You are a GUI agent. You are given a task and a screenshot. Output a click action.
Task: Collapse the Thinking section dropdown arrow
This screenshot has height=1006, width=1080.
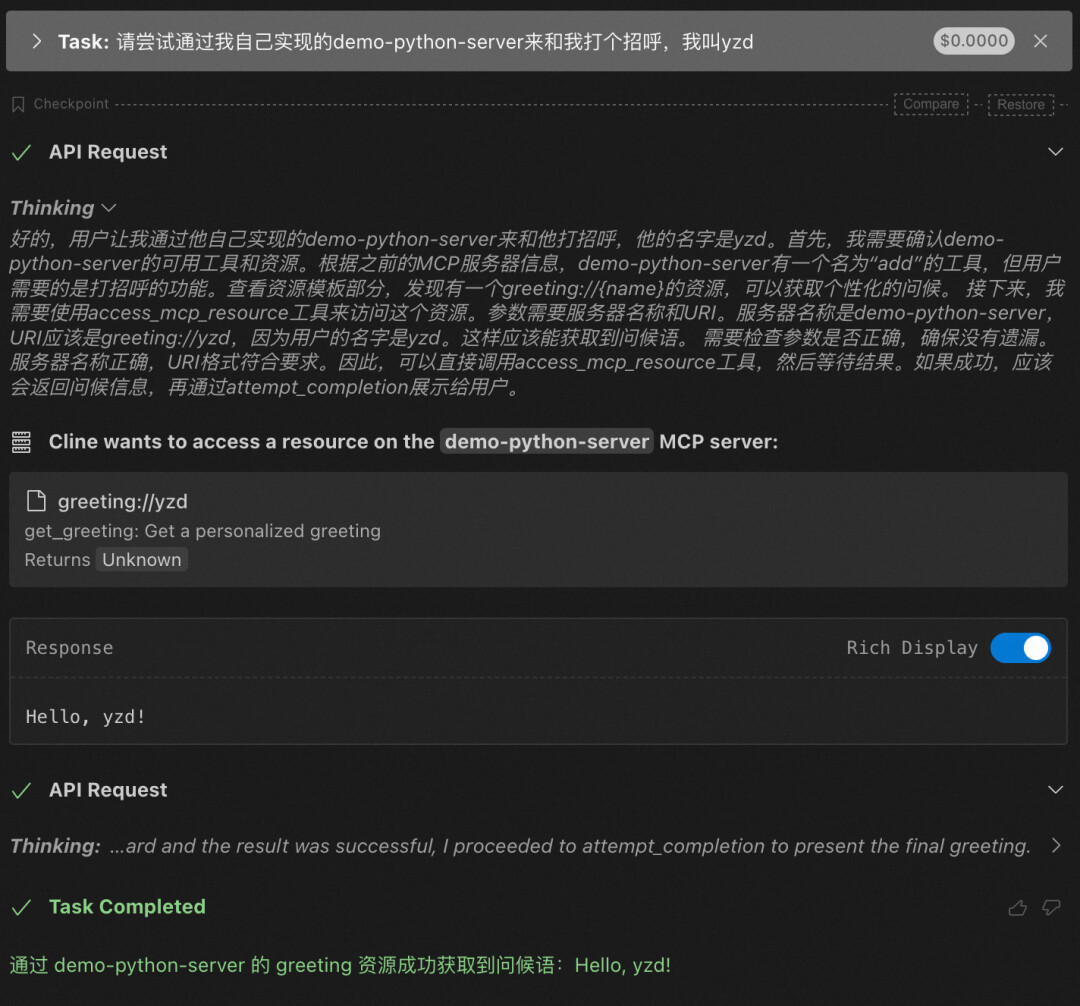coord(109,208)
